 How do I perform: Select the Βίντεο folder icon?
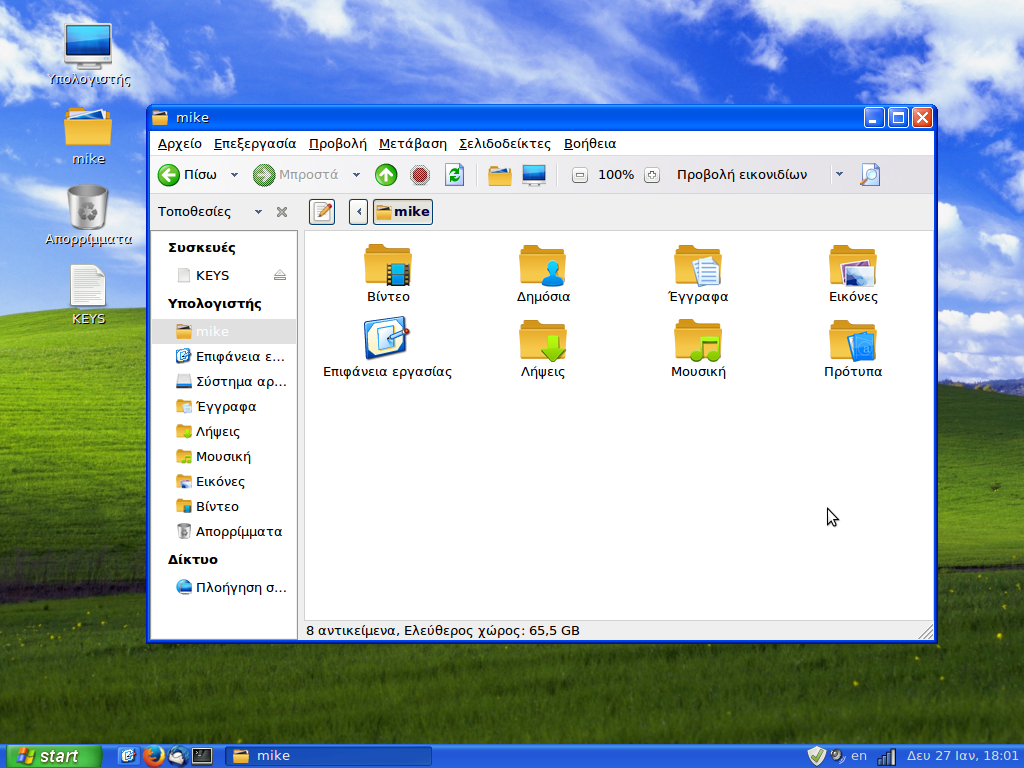[x=388, y=266]
